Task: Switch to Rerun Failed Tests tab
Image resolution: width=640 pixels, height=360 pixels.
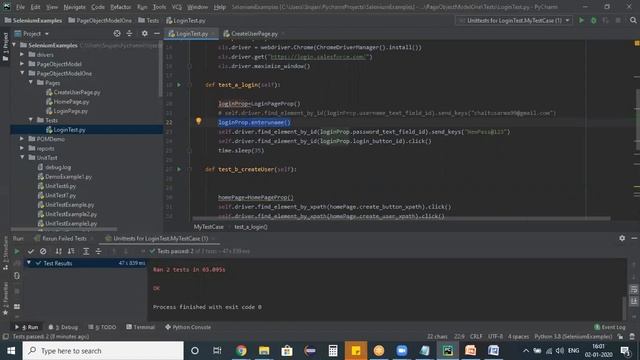Action: click(64, 238)
